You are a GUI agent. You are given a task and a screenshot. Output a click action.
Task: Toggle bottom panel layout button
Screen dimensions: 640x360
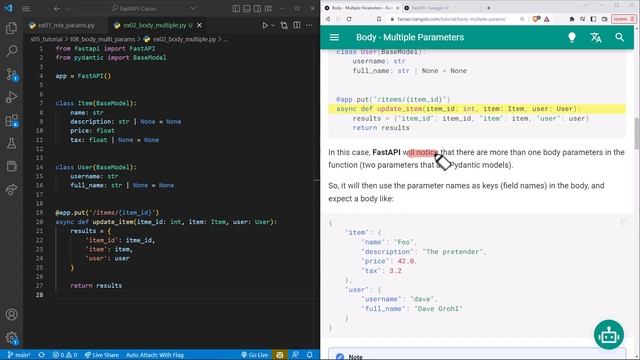[x=247, y=8]
